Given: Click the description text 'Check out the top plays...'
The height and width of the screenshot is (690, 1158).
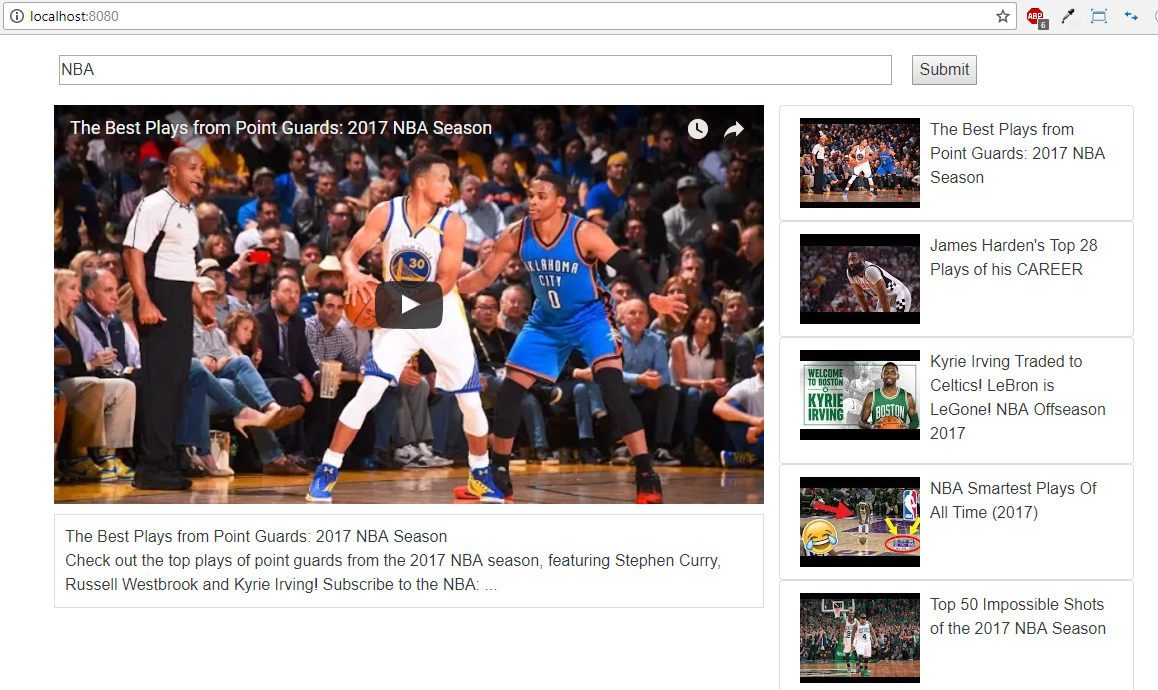Looking at the screenshot, I should pyautogui.click(x=393, y=573).
